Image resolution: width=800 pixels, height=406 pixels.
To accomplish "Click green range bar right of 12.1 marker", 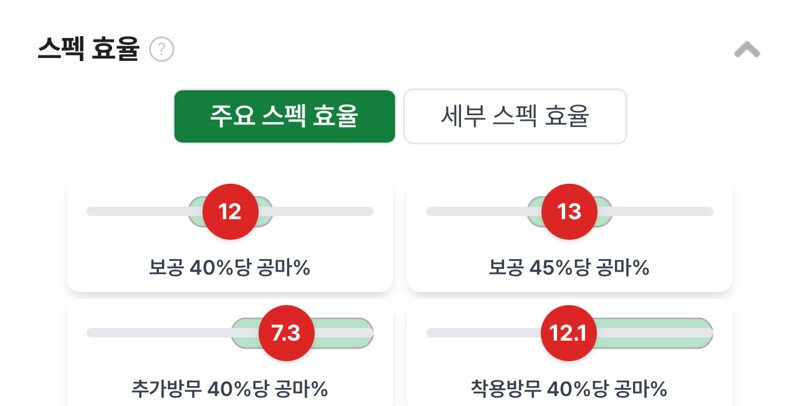I will pyautogui.click(x=655, y=333).
